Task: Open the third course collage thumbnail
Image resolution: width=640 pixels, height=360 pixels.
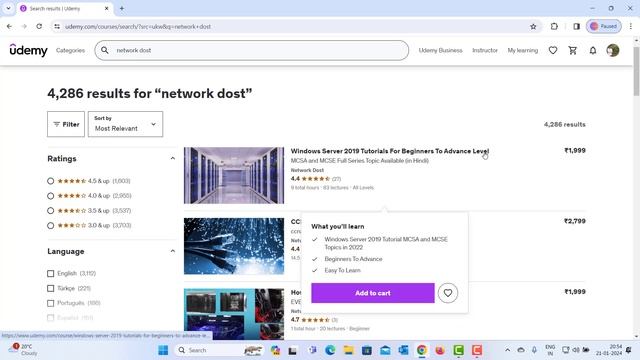Action: point(234,314)
